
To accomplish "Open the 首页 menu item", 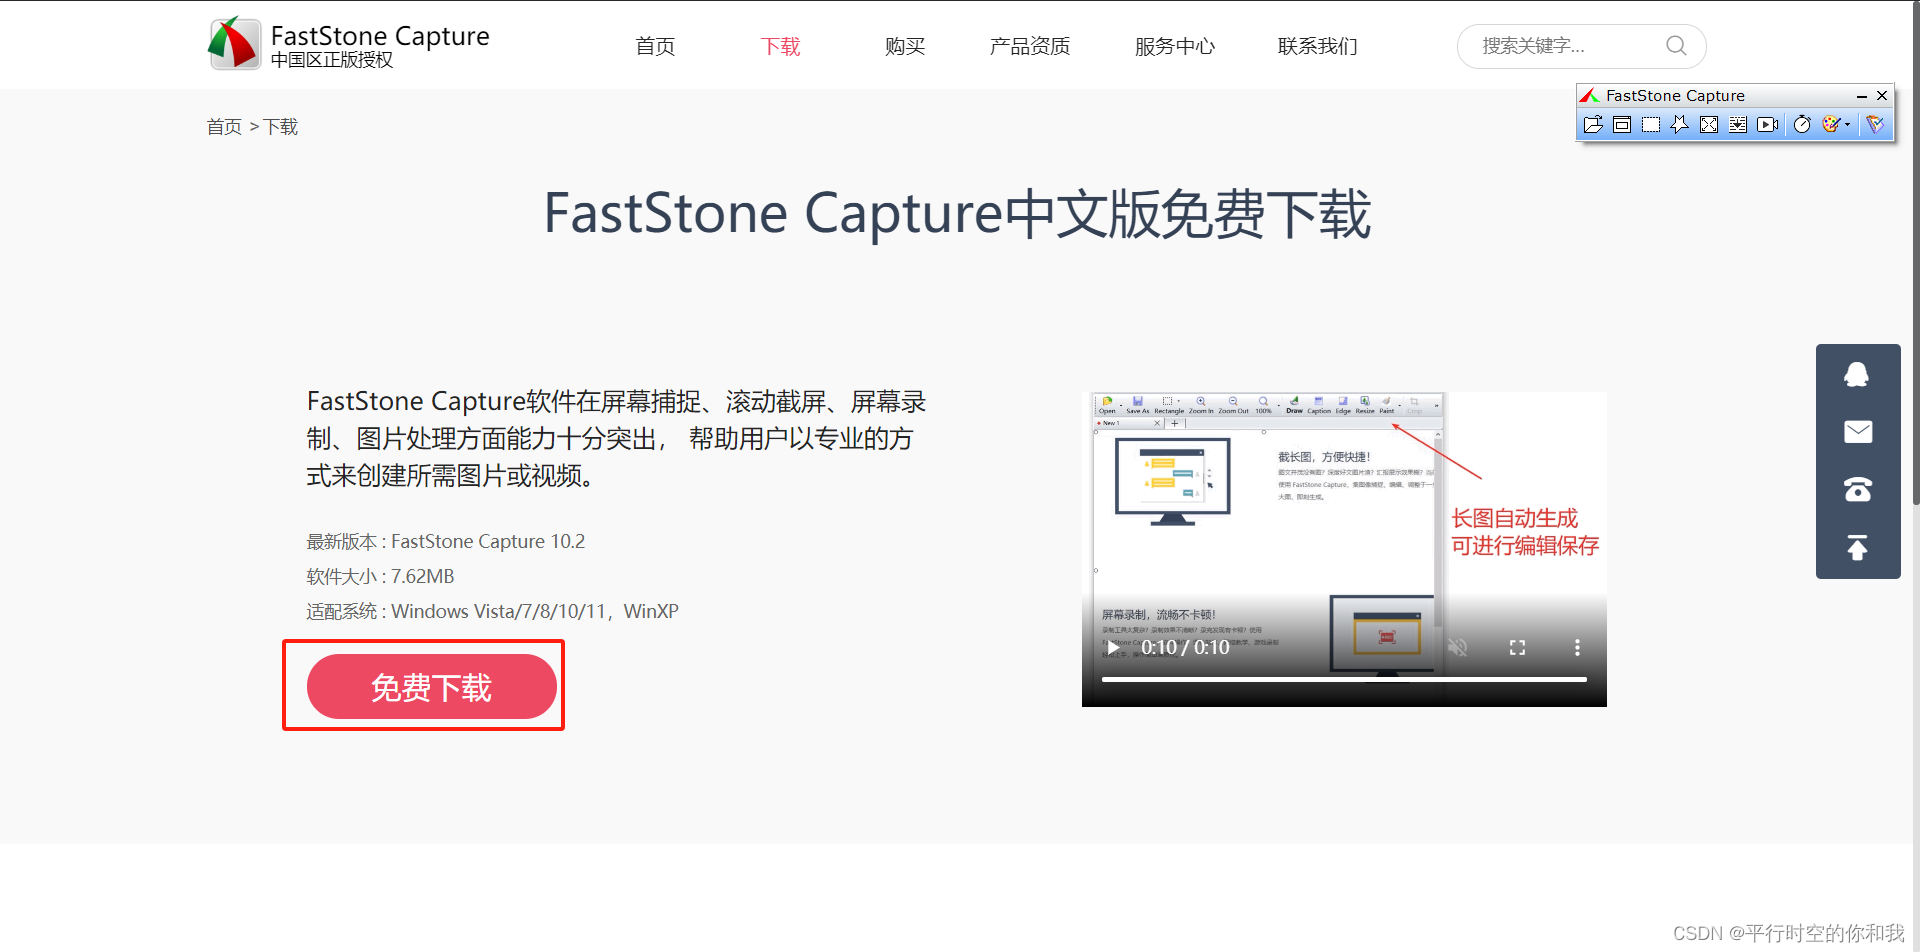I will coord(655,46).
